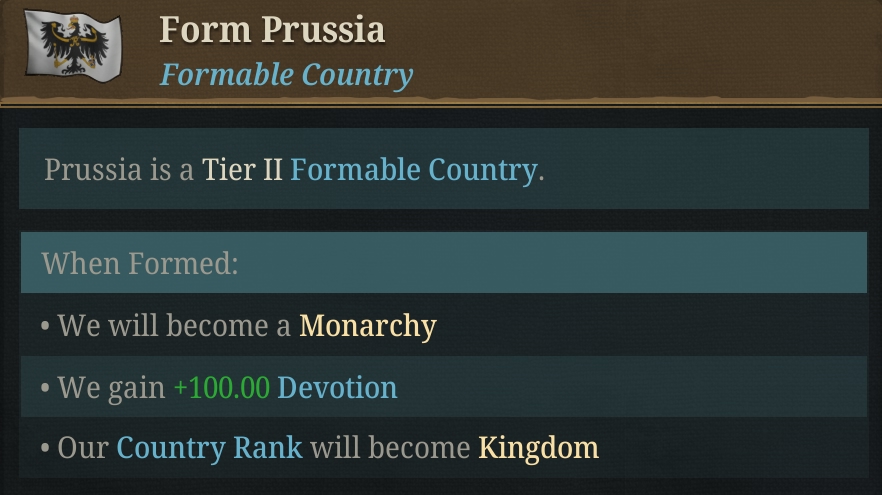Click the We gain text
Viewport: 882px width, 495px height.
click(x=111, y=388)
